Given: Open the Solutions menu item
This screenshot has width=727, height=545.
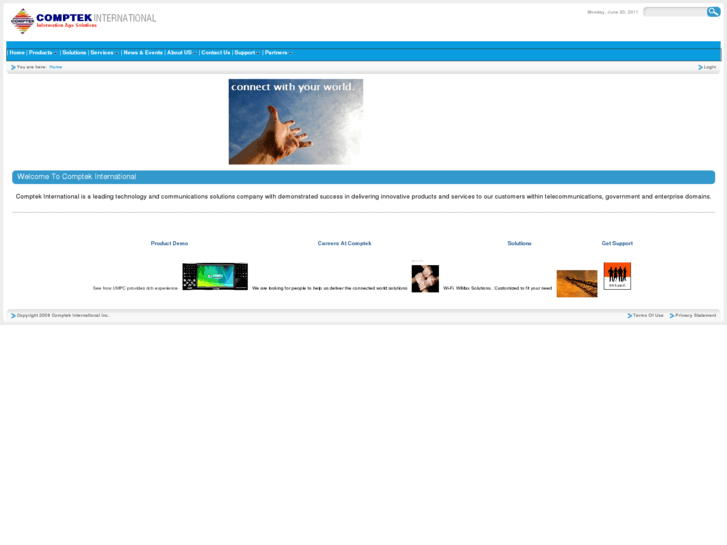Looking at the screenshot, I should 74,53.
